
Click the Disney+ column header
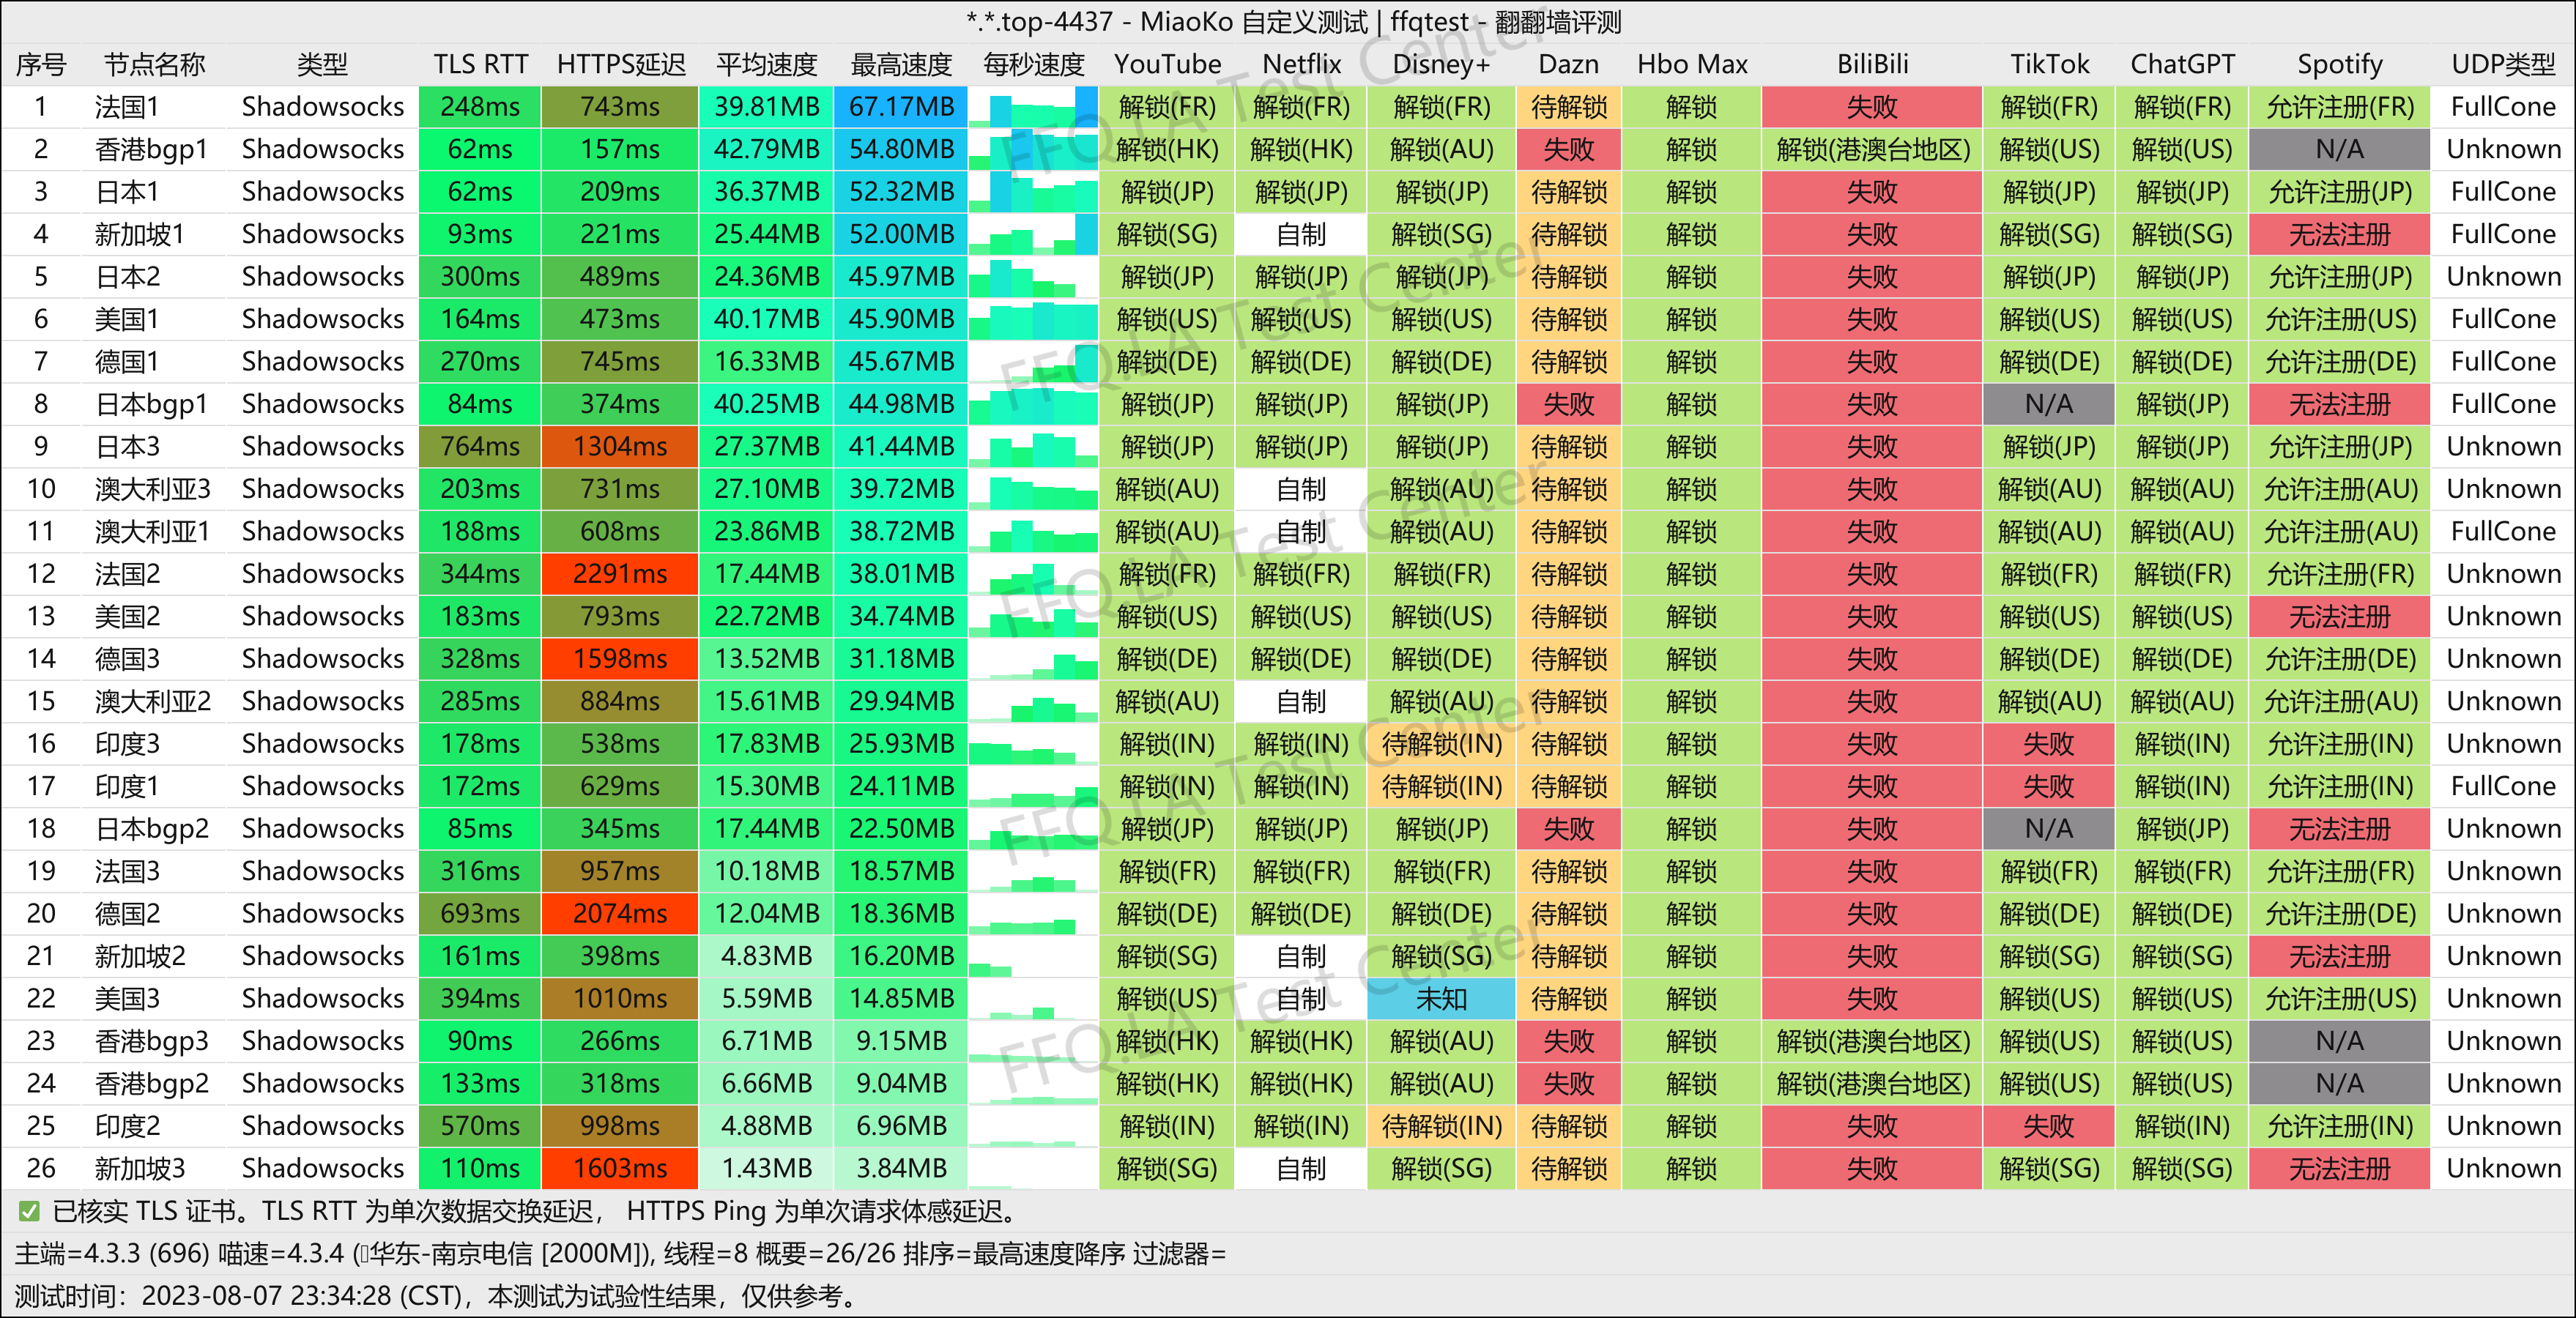coord(1441,64)
